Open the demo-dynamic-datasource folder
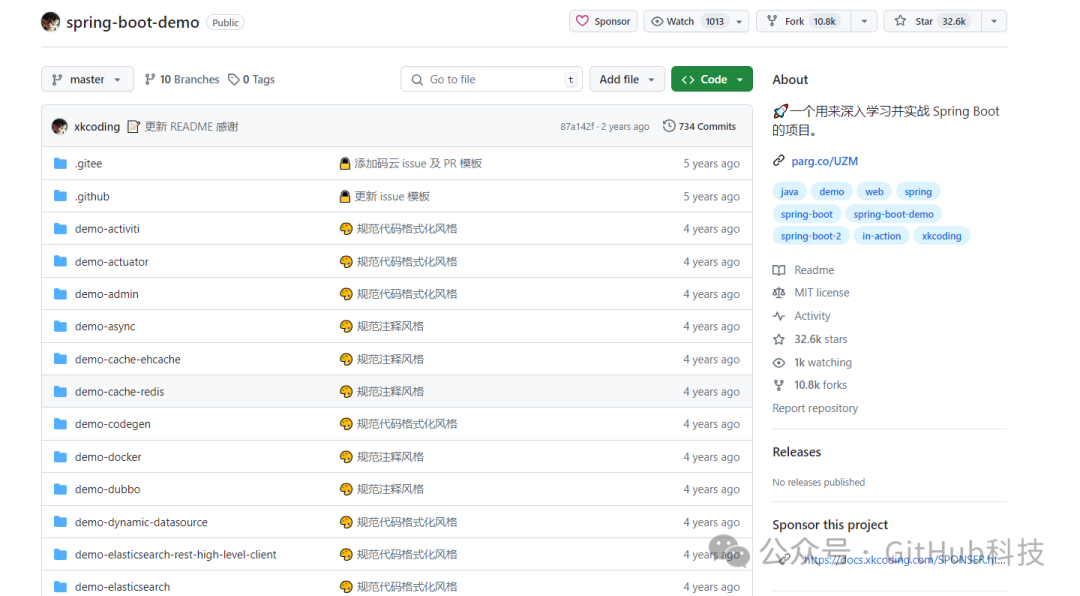Screen dimensions: 1080x596 tap(141, 522)
